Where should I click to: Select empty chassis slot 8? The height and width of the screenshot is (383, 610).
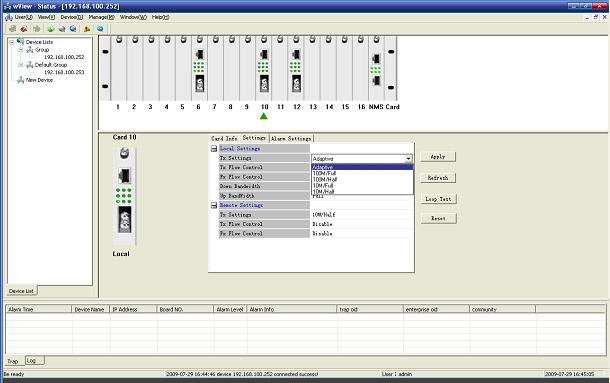coord(231,68)
